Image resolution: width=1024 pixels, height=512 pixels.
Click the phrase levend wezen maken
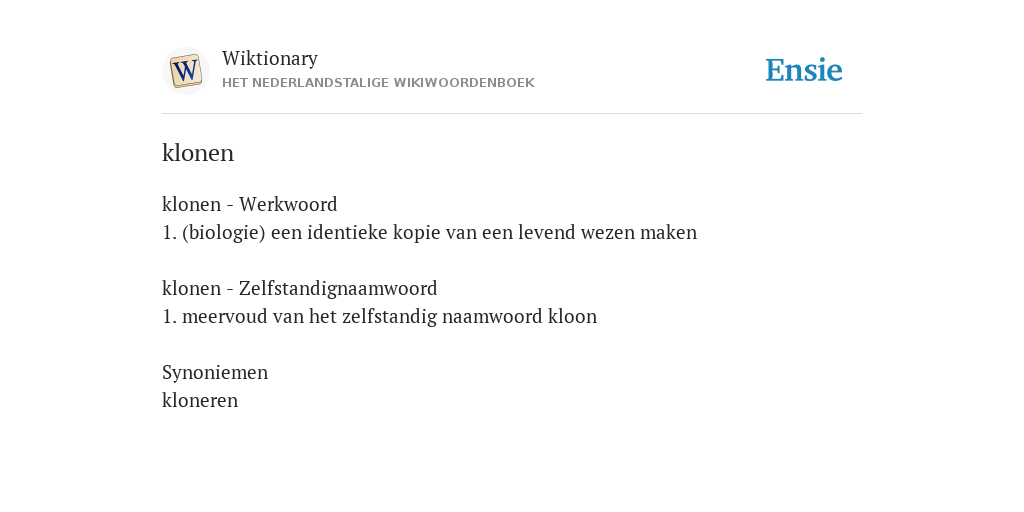tap(607, 232)
